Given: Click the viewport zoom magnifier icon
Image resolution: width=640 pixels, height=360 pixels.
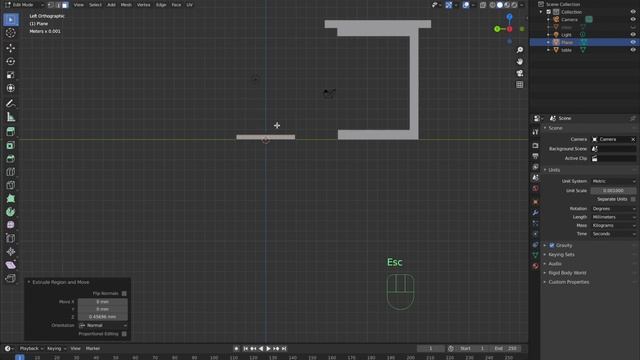Looking at the screenshot, I should point(520,50).
